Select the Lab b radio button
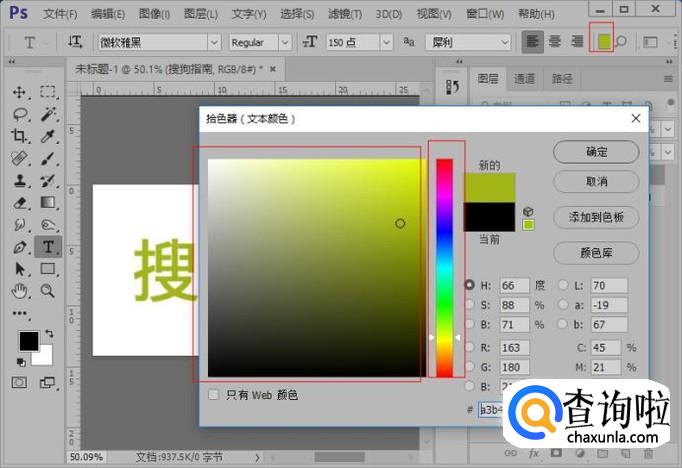Image resolution: width=682 pixels, height=468 pixels. (x=563, y=324)
